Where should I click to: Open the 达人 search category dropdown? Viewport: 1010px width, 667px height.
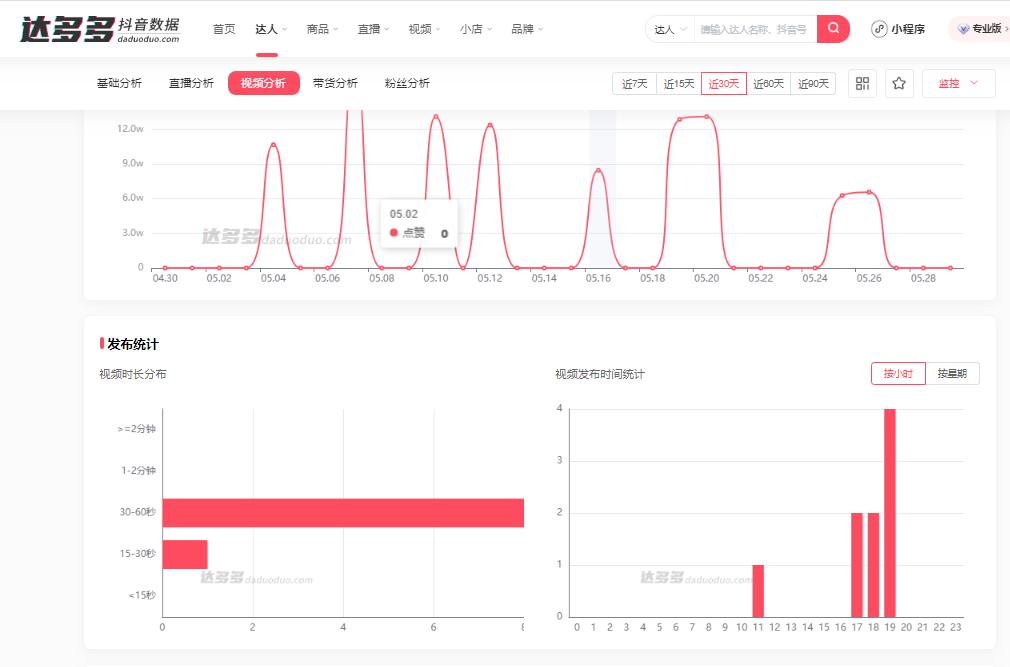(668, 29)
